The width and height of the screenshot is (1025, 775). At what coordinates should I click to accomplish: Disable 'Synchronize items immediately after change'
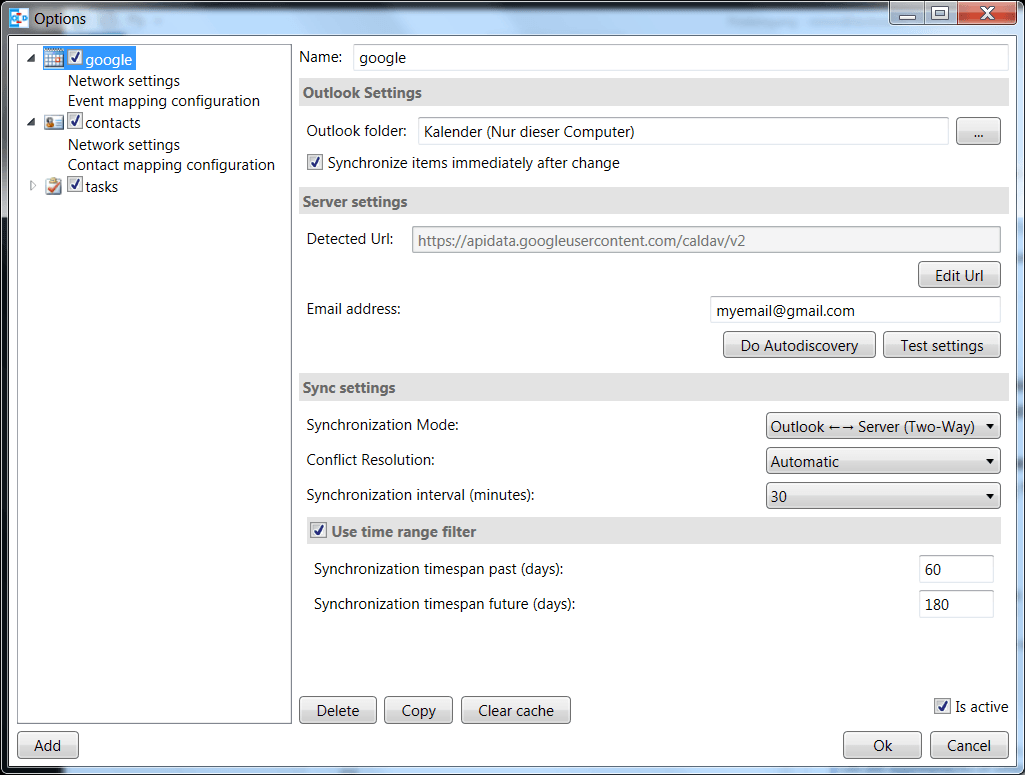coord(313,161)
